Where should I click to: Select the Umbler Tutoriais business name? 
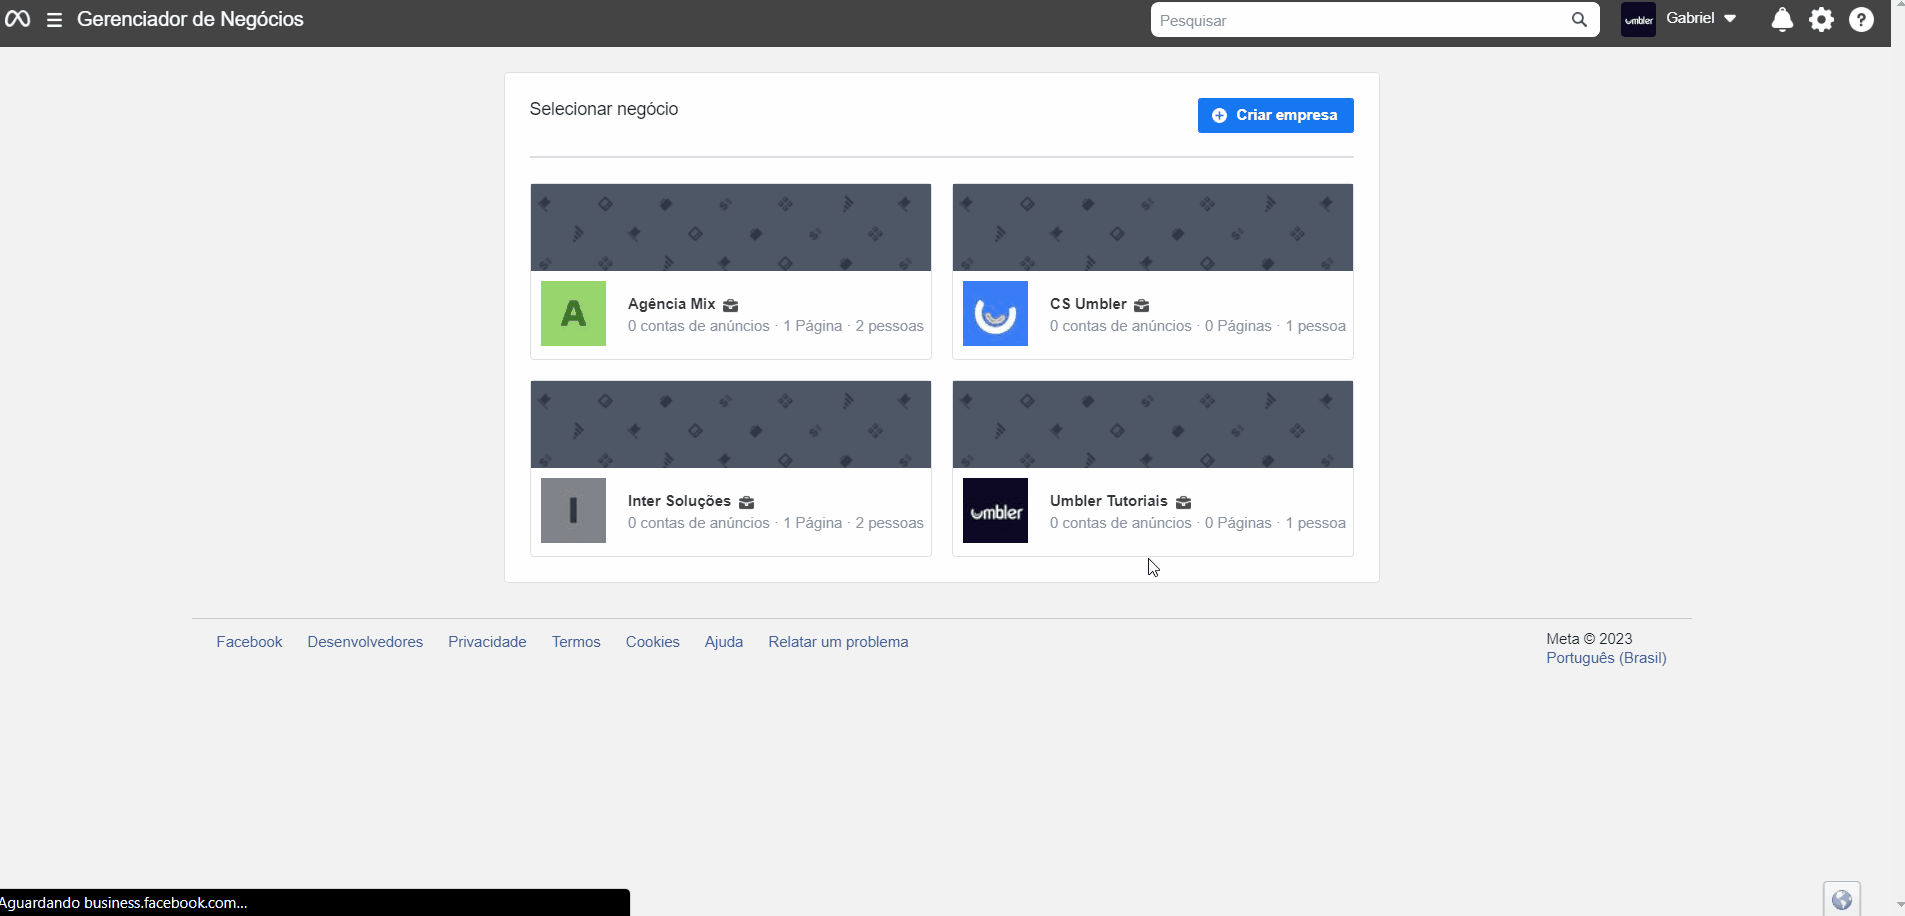[x=1109, y=501]
